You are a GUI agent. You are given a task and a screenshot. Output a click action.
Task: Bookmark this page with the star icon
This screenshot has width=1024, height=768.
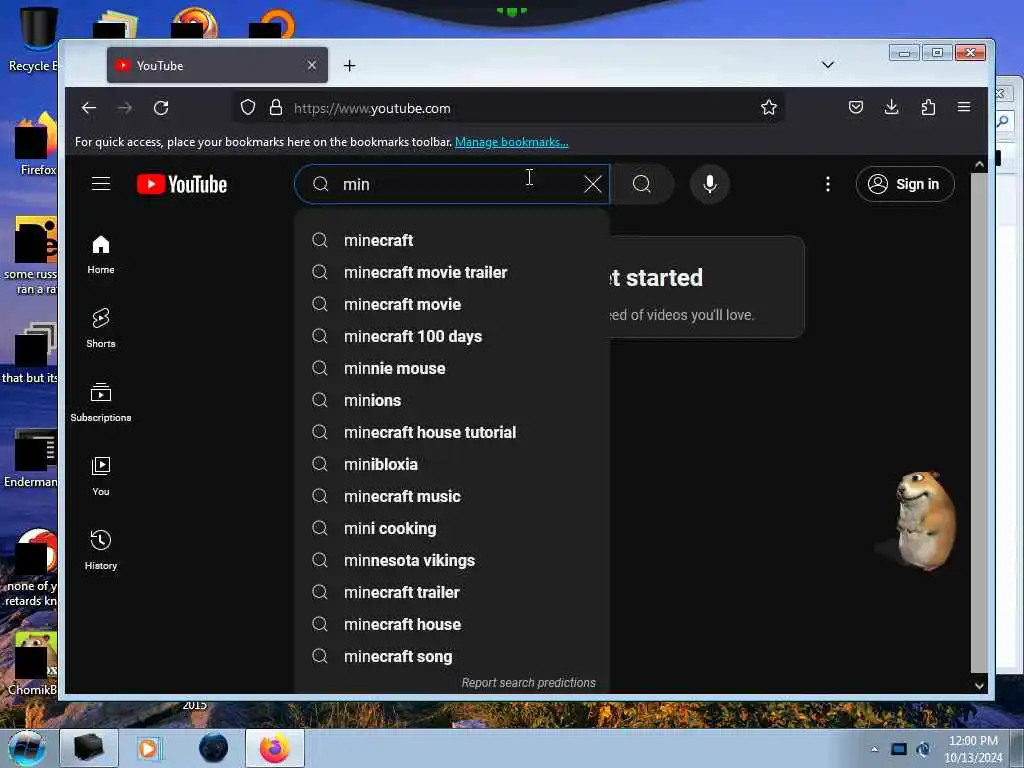(769, 107)
